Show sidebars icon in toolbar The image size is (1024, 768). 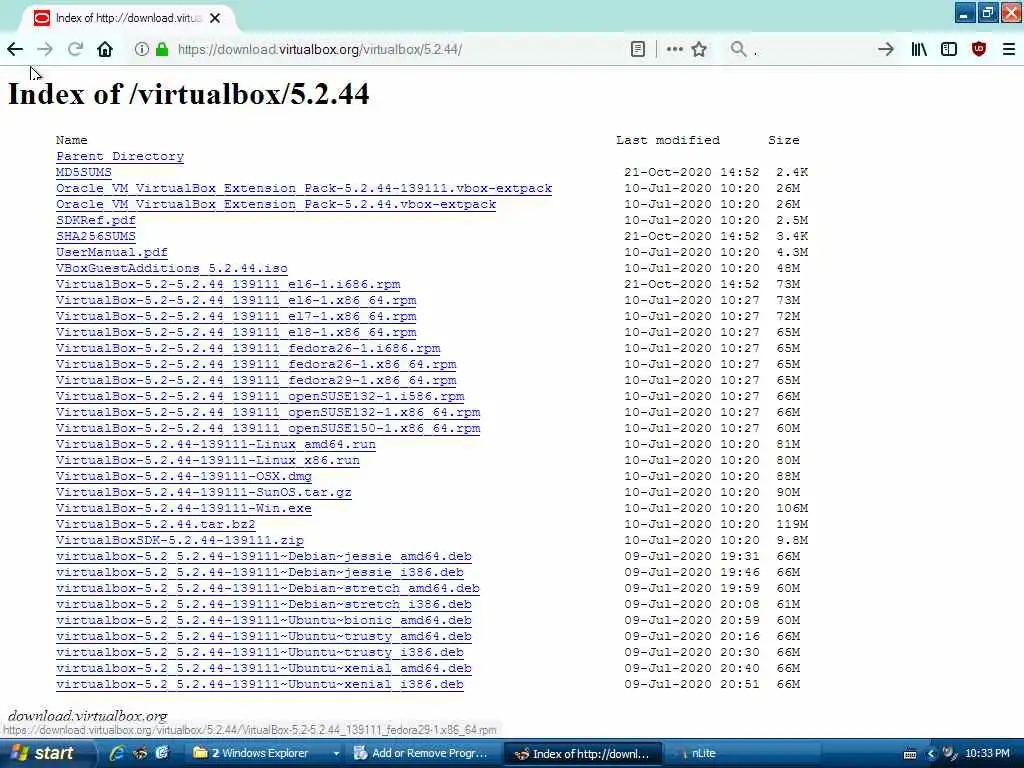[x=949, y=49]
